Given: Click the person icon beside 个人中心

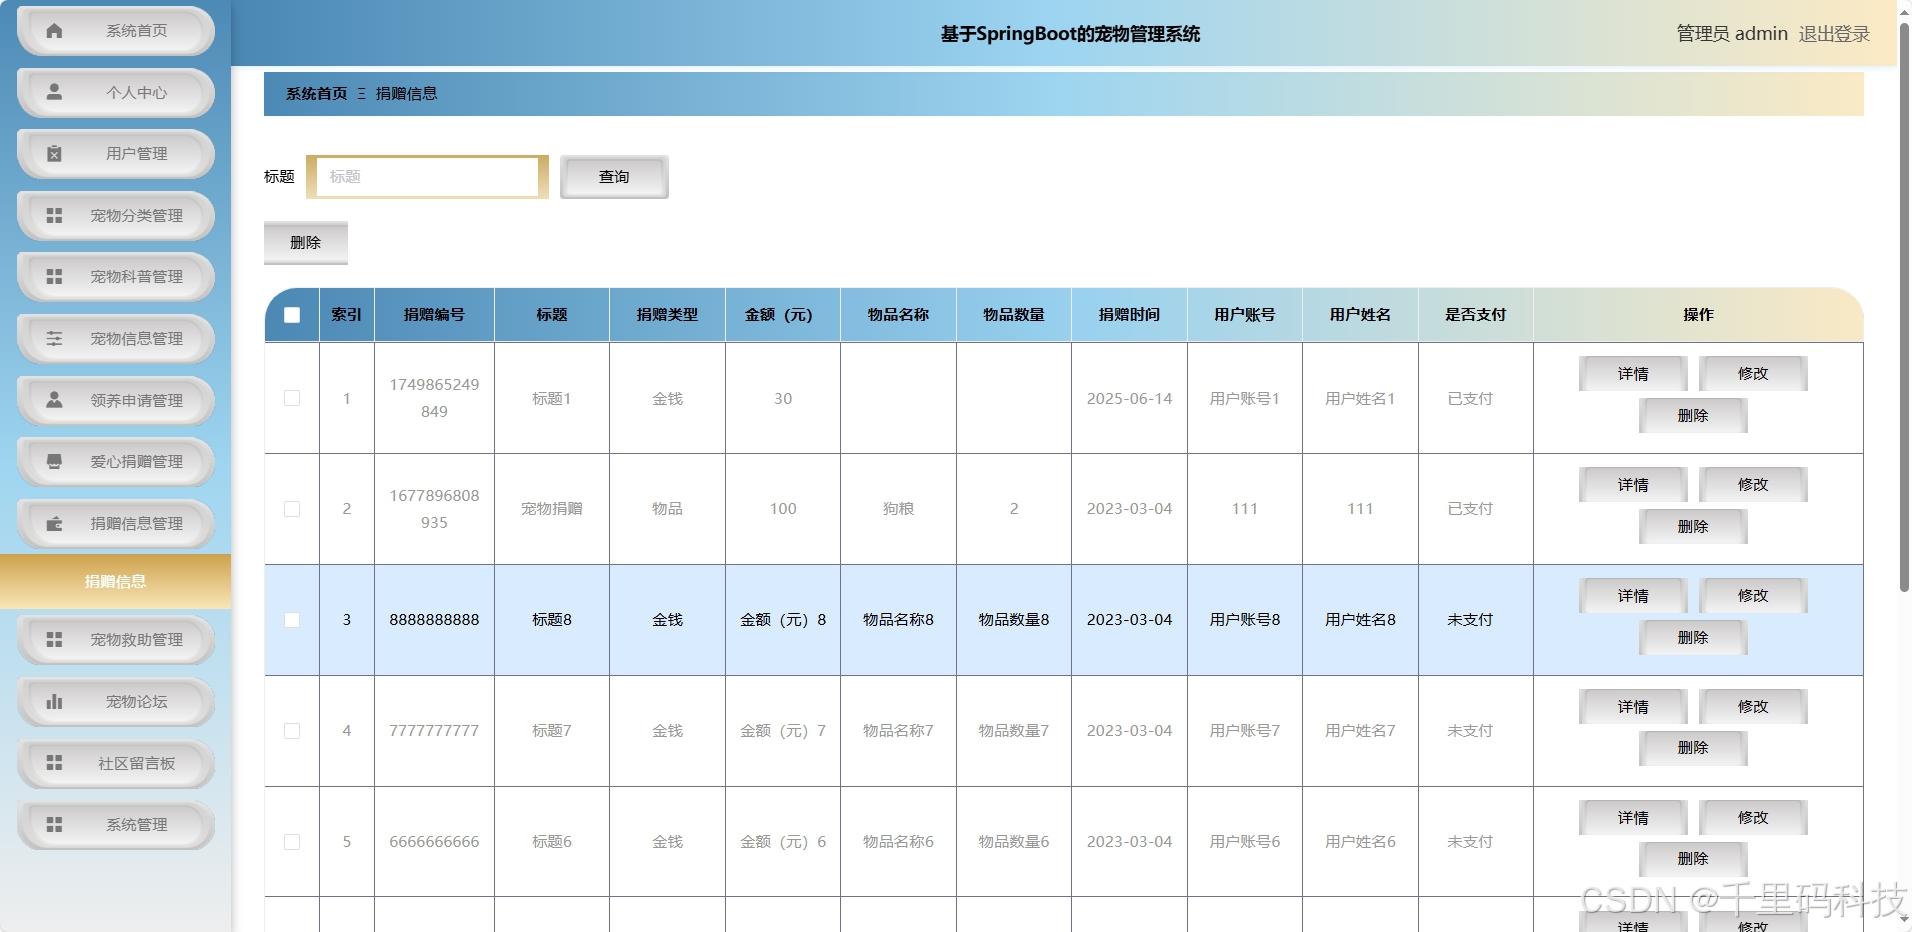Looking at the screenshot, I should (x=55, y=92).
